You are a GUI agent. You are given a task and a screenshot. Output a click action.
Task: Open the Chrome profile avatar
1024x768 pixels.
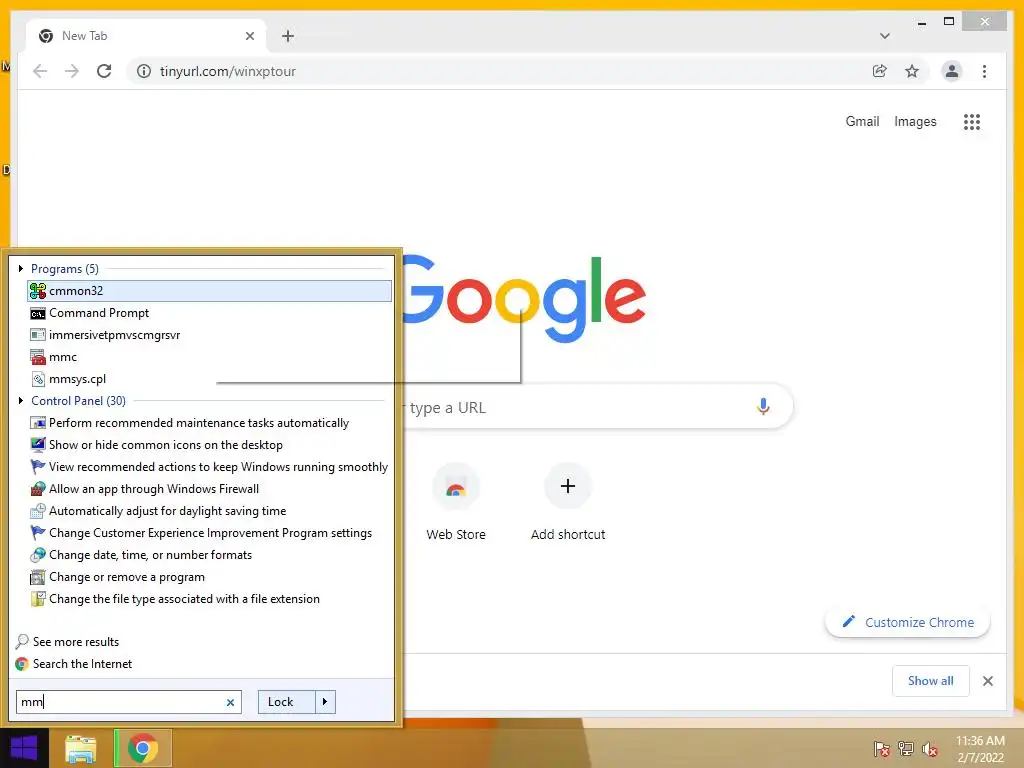coord(952,71)
